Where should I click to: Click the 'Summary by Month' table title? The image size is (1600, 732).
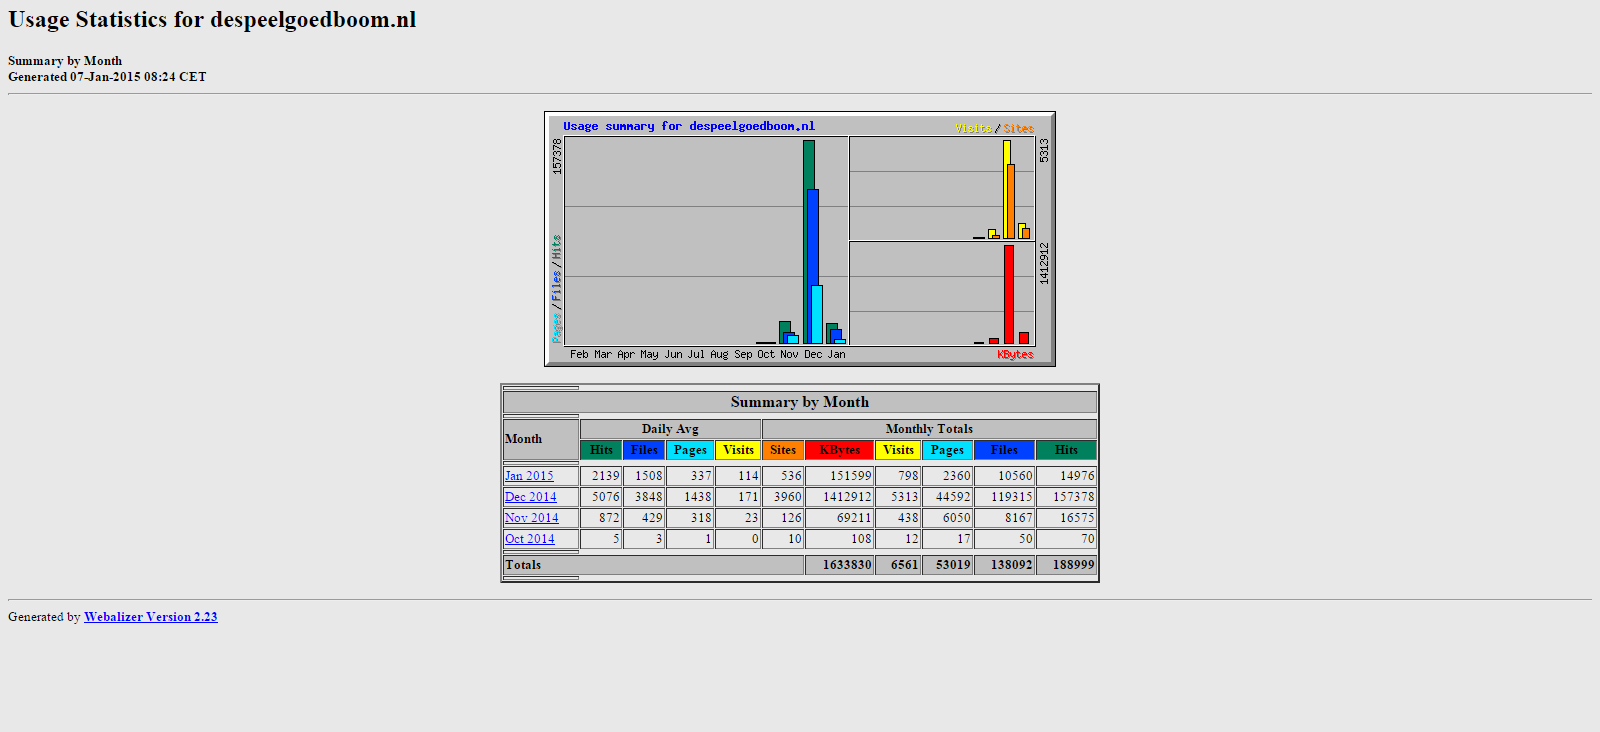tap(800, 402)
